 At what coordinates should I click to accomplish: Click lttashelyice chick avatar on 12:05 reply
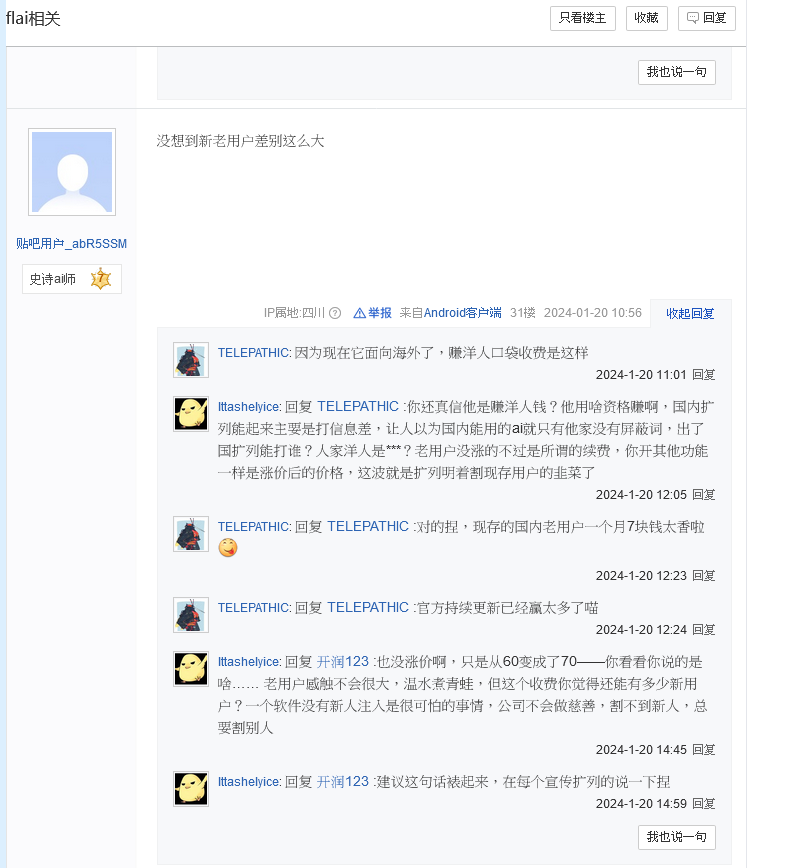[x=191, y=414]
